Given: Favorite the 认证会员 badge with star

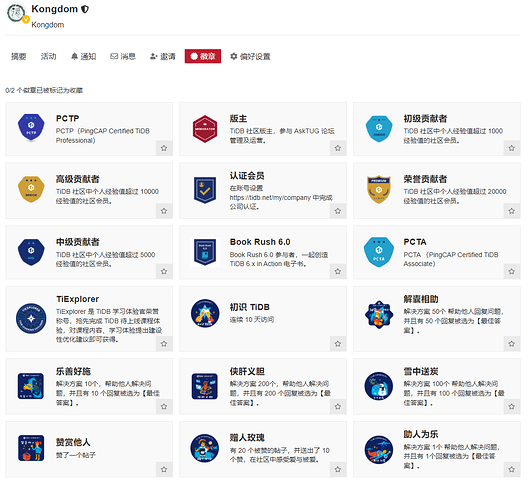Looking at the screenshot, I should click(x=338, y=211).
